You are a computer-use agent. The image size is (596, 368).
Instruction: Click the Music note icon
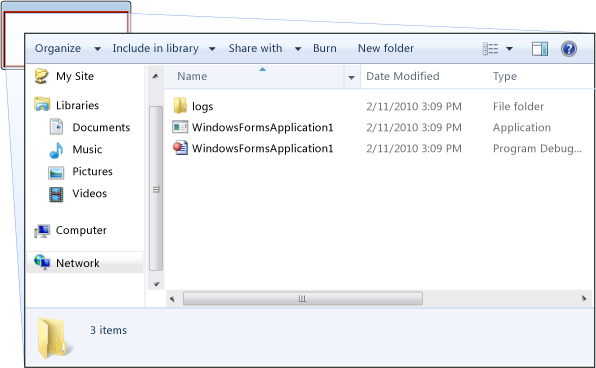pos(57,150)
